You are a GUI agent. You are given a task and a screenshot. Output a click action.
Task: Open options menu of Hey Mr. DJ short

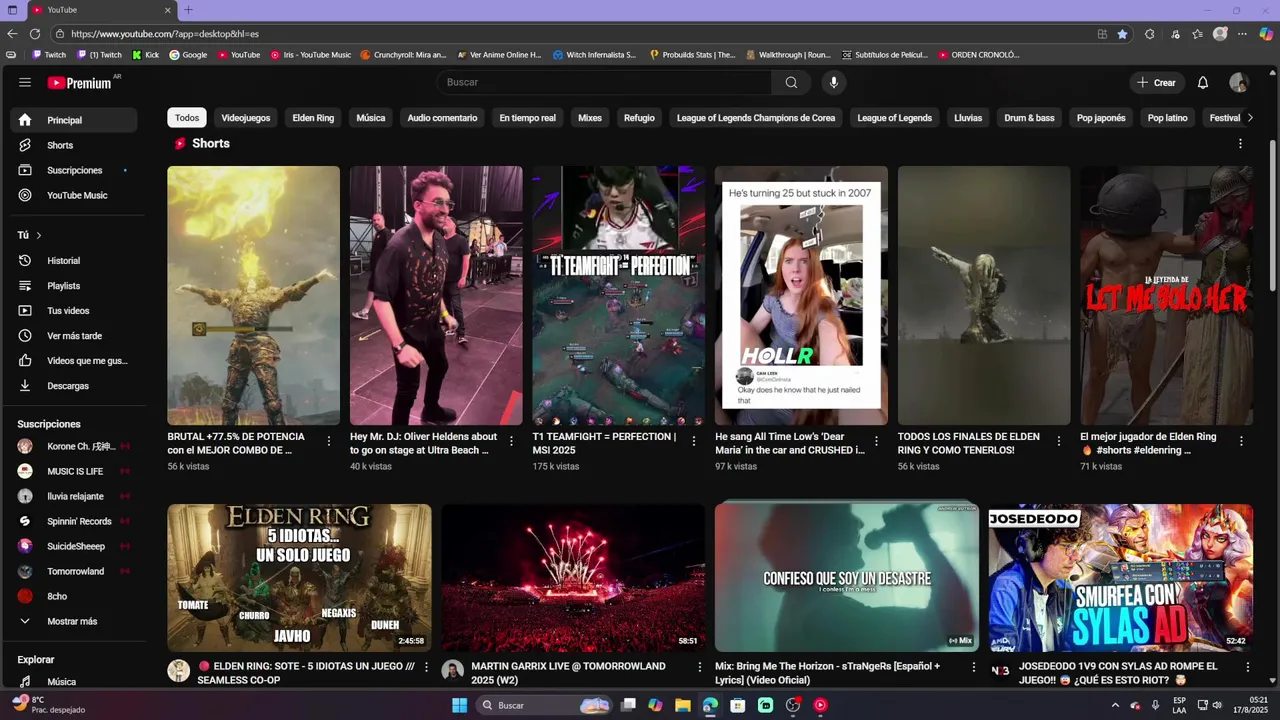pos(511,440)
